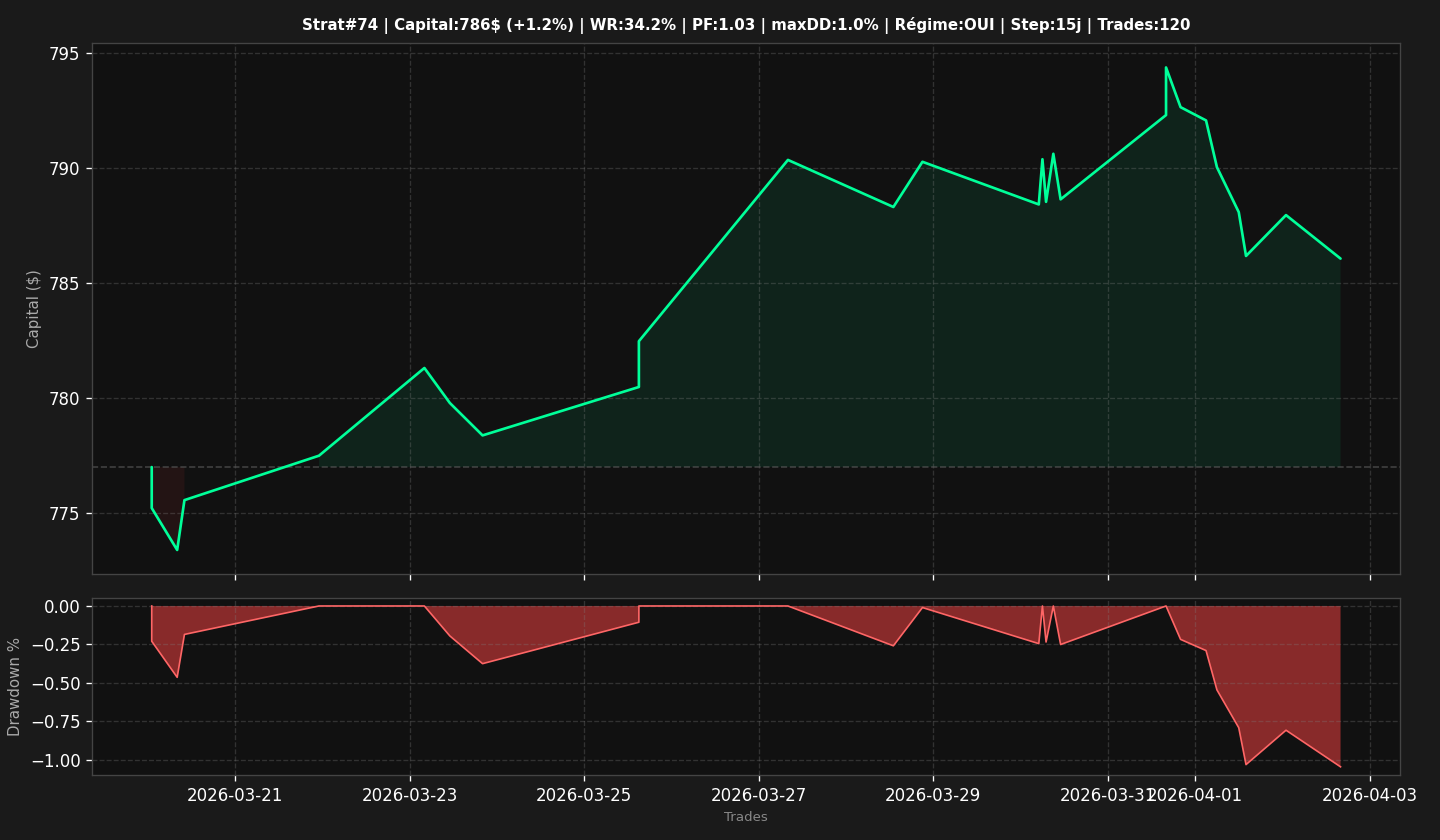The width and height of the screenshot is (1440, 840).
Task: Click the 2026-03-21 date tick label
Action: pos(235,795)
